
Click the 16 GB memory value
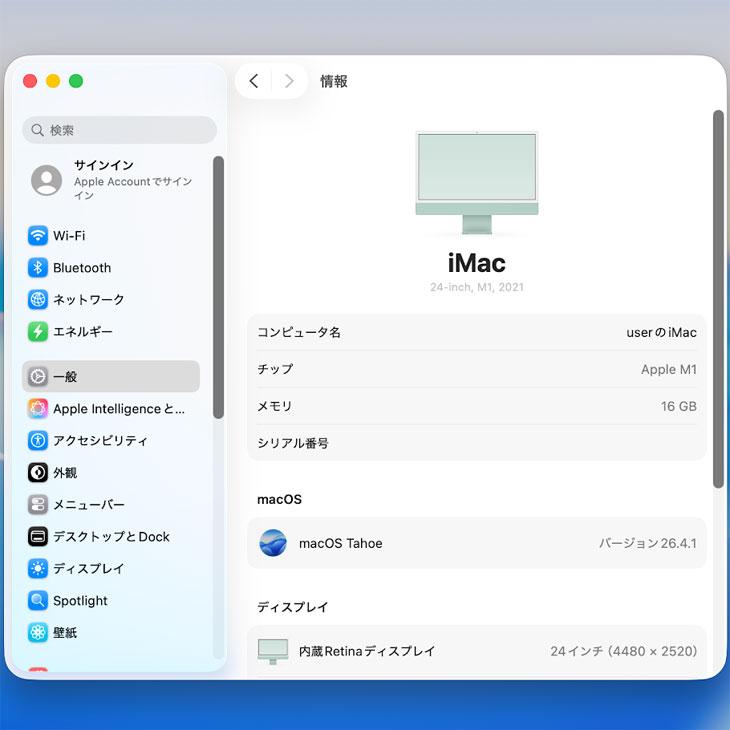pos(679,406)
